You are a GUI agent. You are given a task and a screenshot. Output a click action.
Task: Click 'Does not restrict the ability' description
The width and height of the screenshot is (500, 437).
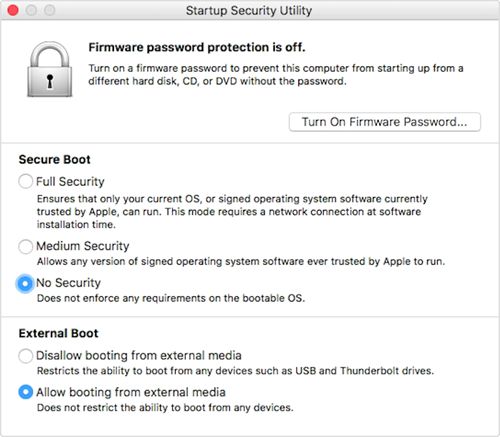[165, 407]
